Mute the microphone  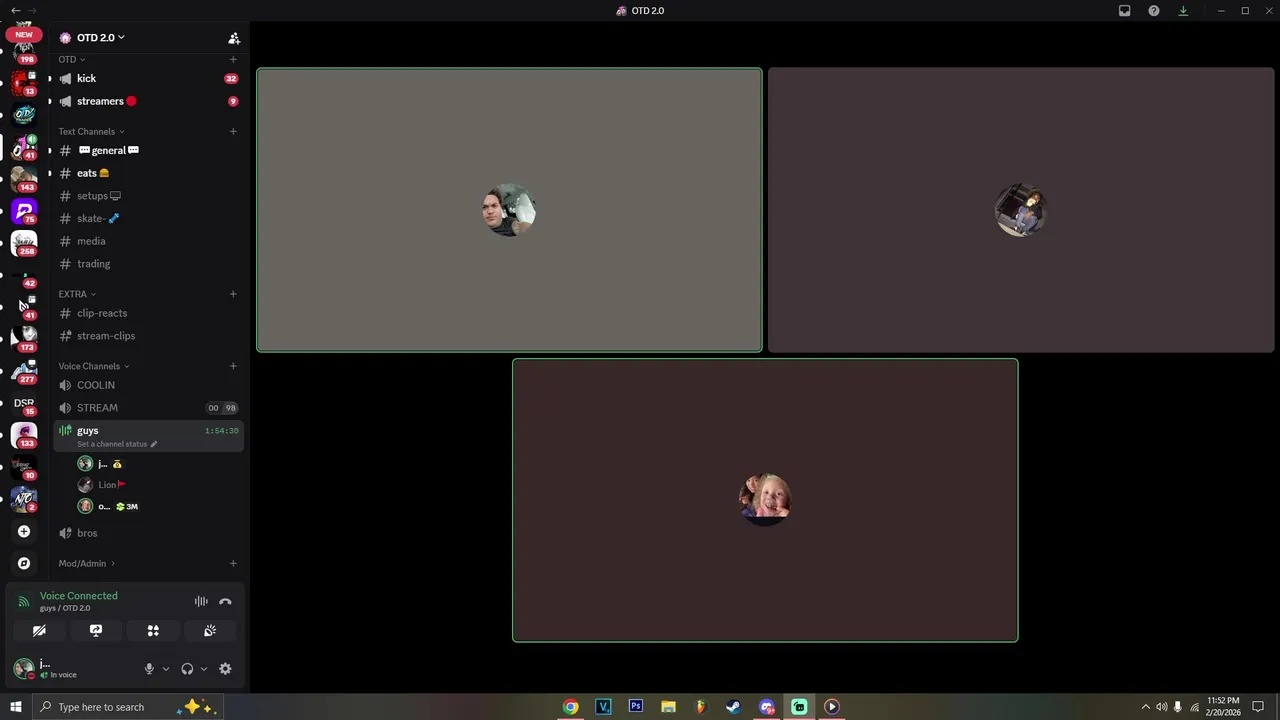tap(149, 669)
